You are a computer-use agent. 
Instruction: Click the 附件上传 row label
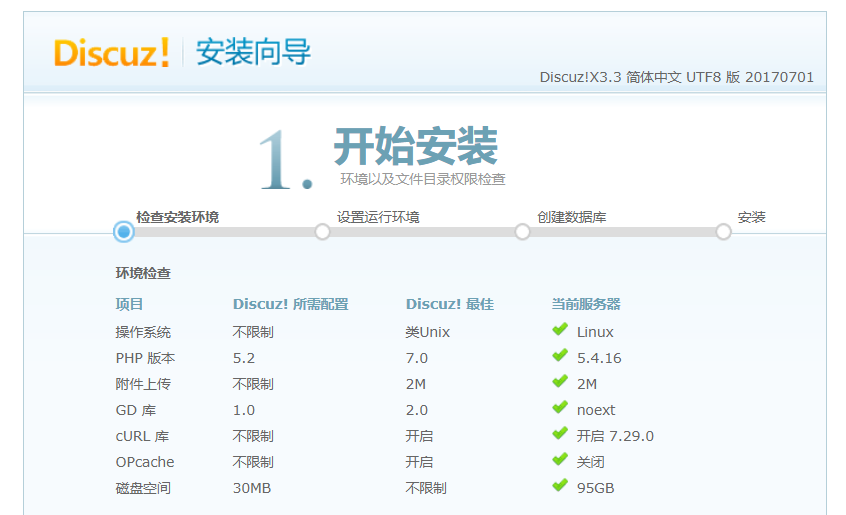(143, 384)
